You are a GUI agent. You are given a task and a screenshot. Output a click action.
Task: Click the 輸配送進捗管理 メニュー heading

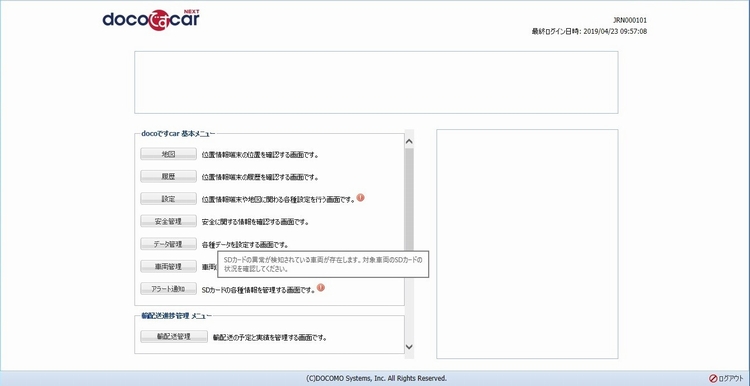click(176, 316)
